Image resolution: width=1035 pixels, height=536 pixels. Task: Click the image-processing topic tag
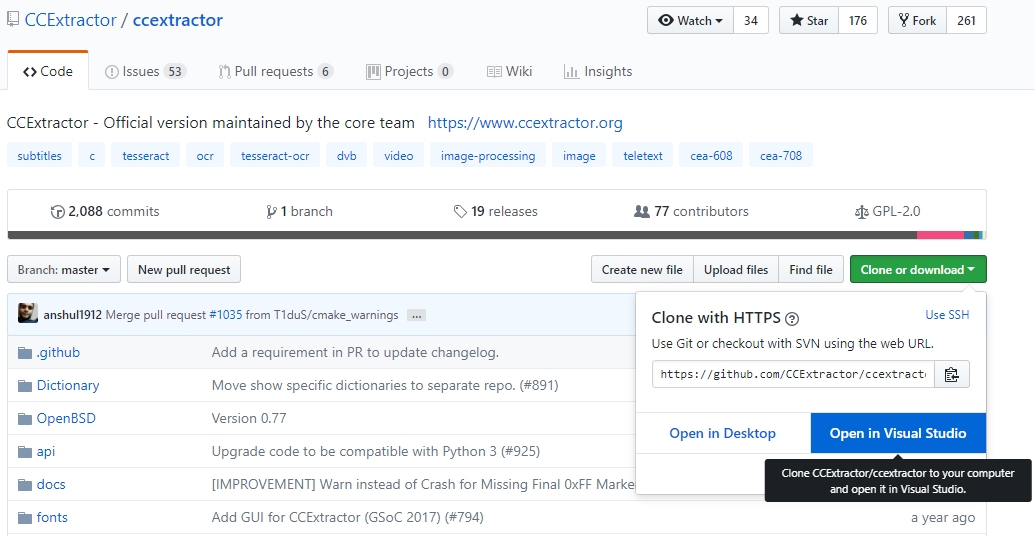click(x=488, y=156)
